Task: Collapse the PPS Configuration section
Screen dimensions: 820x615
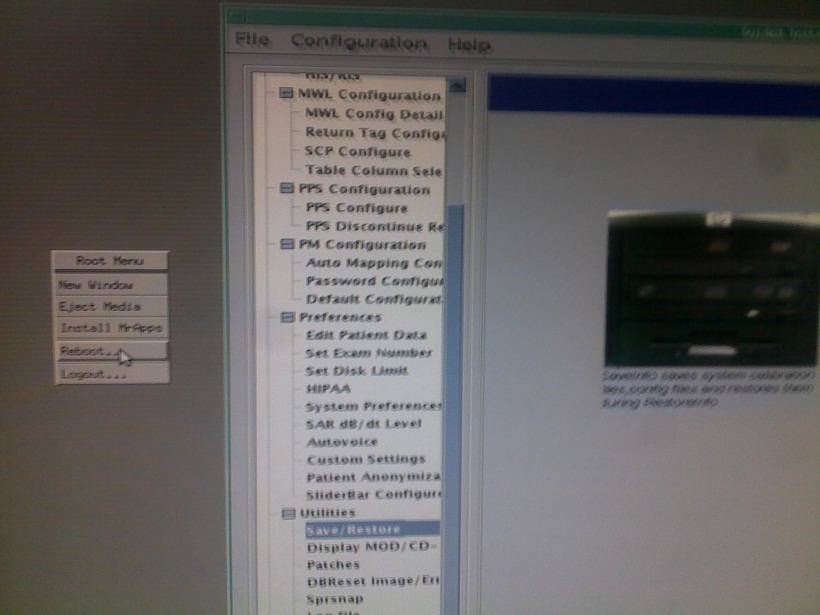Action: click(286, 189)
